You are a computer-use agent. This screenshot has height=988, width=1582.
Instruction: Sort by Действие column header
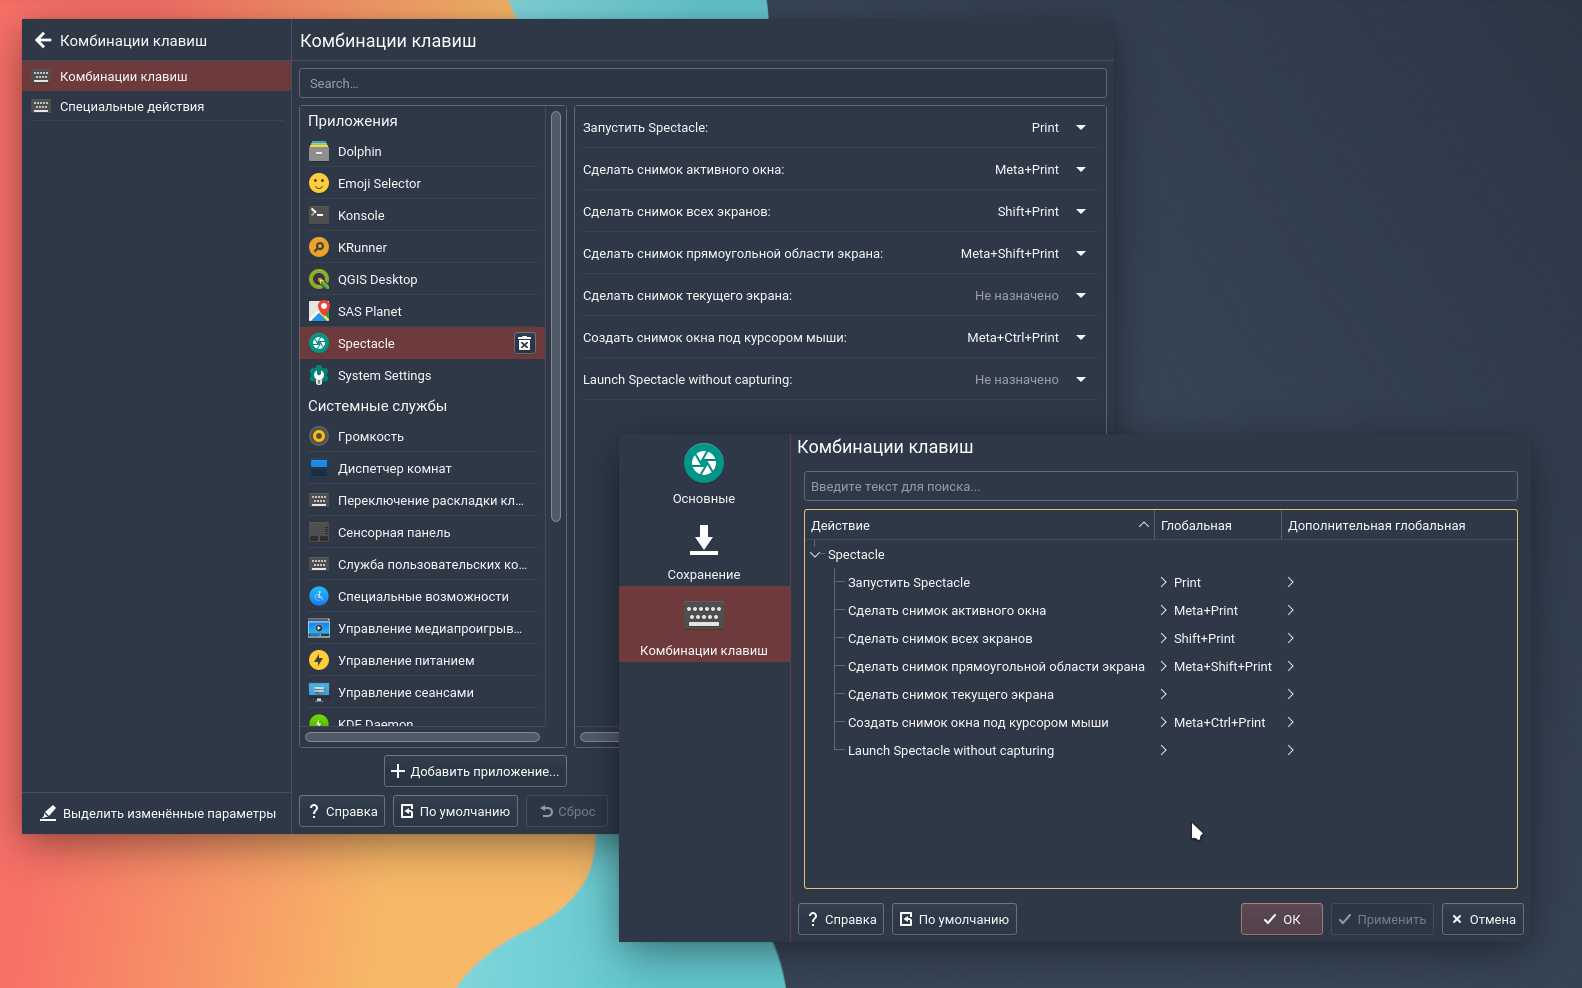tap(979, 525)
